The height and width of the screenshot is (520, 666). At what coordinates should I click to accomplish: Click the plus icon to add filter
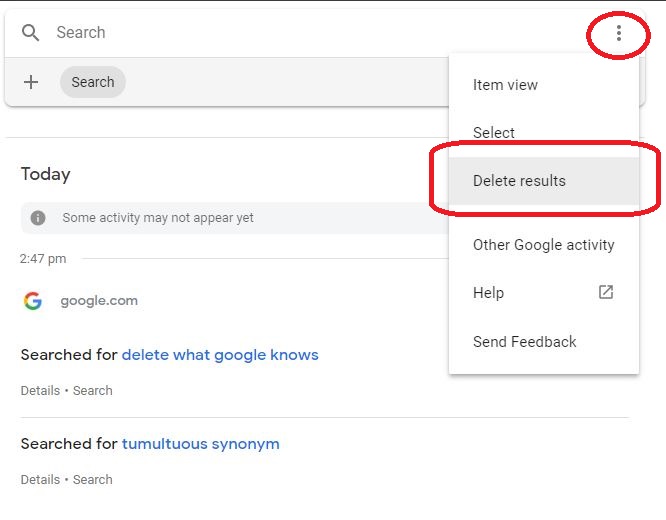click(x=31, y=82)
